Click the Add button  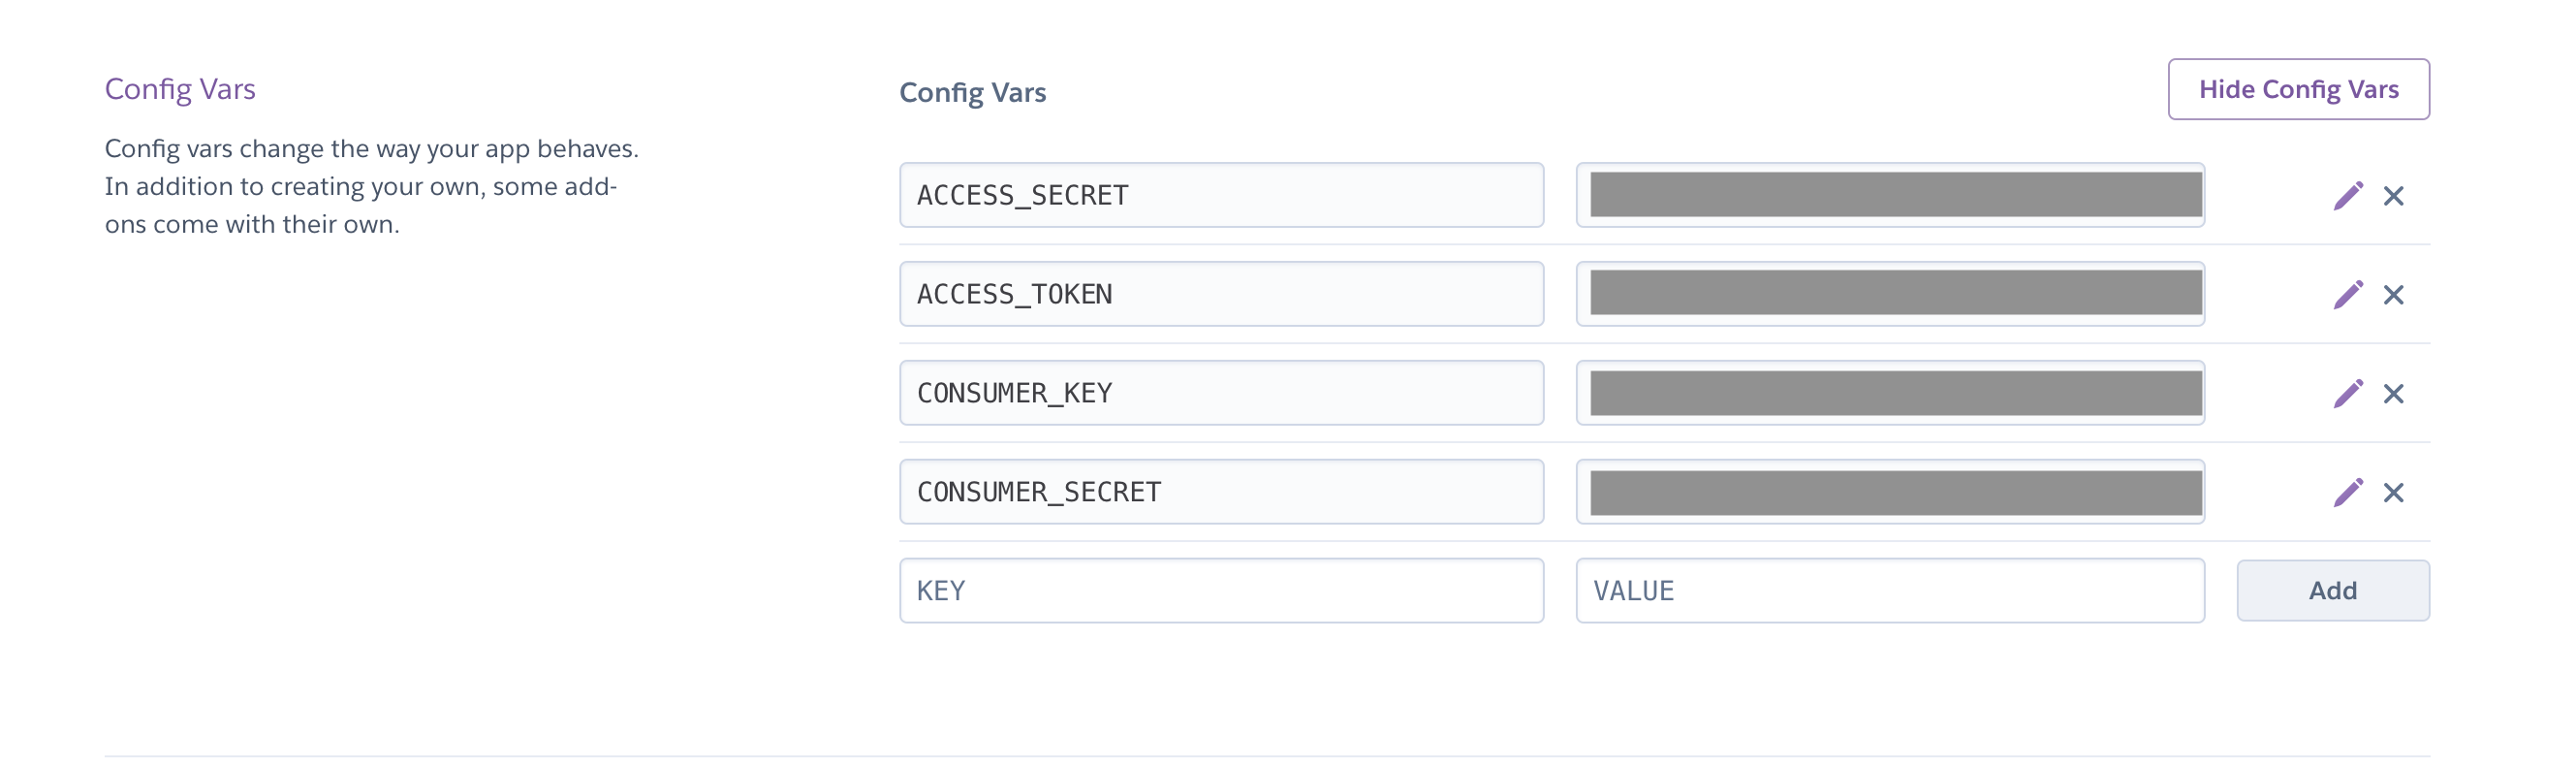[x=2332, y=591]
